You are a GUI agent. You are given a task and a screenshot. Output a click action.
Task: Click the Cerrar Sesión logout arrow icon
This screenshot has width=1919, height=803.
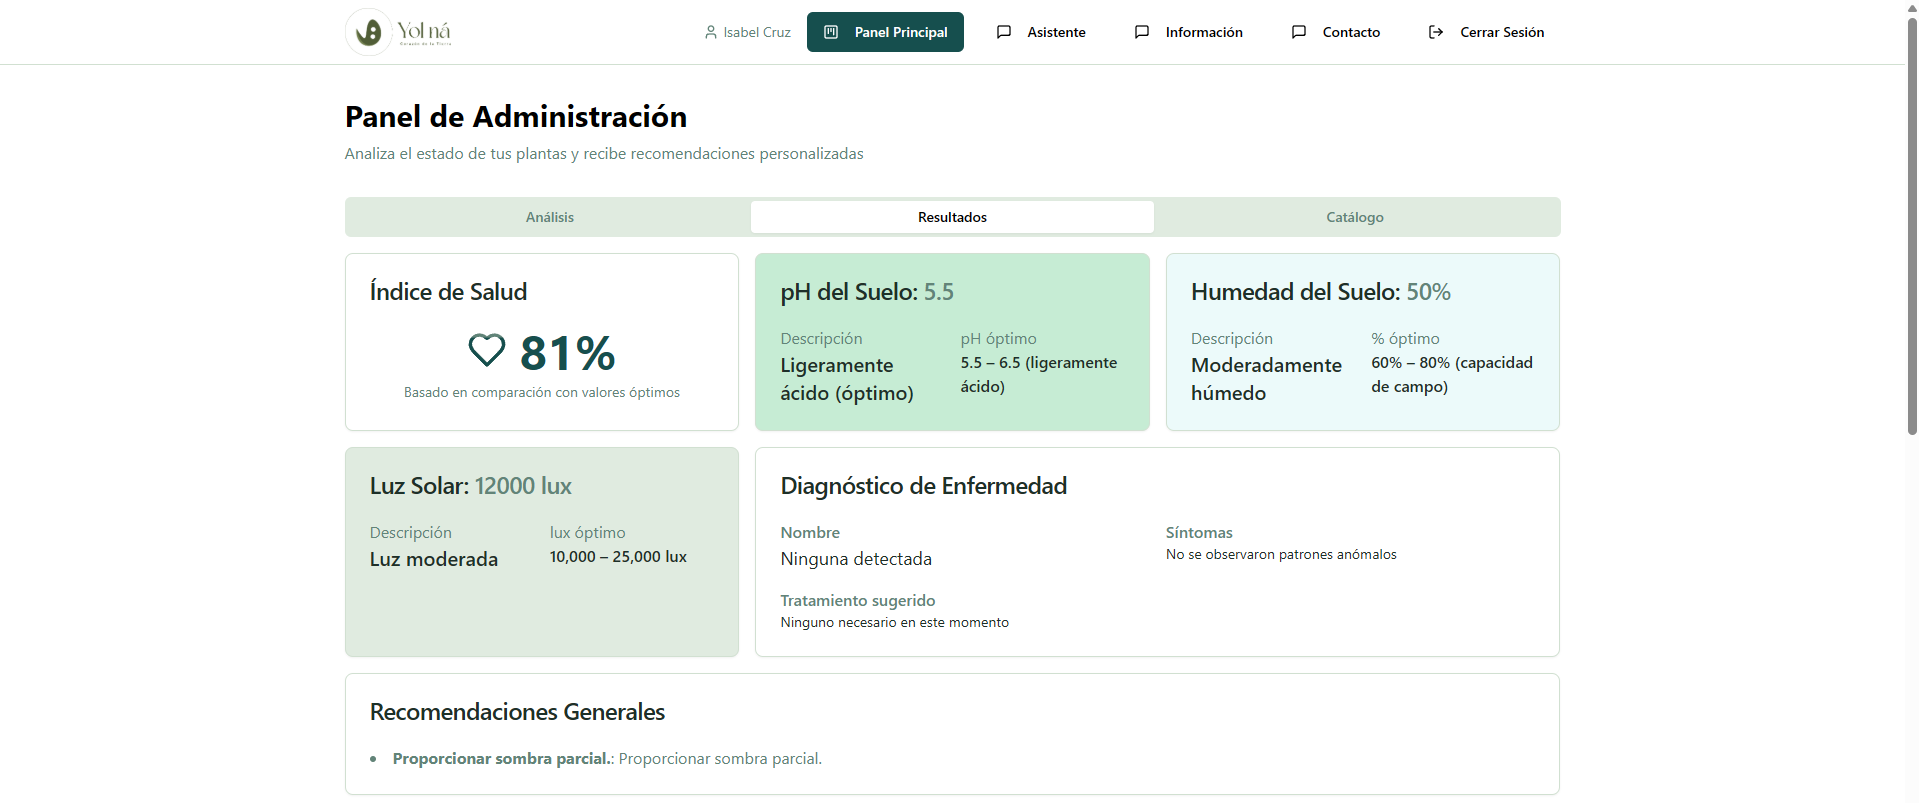1436,32
